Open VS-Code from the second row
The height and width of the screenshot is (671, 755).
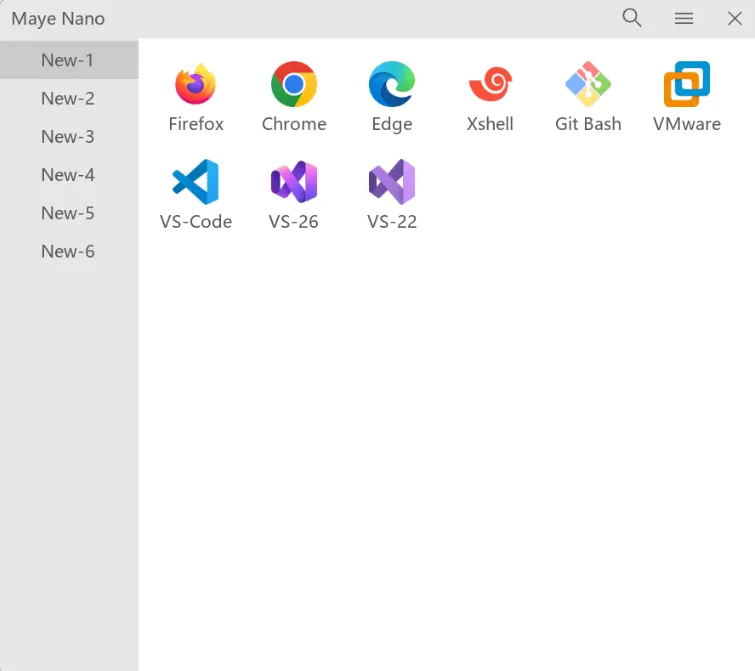point(196,183)
